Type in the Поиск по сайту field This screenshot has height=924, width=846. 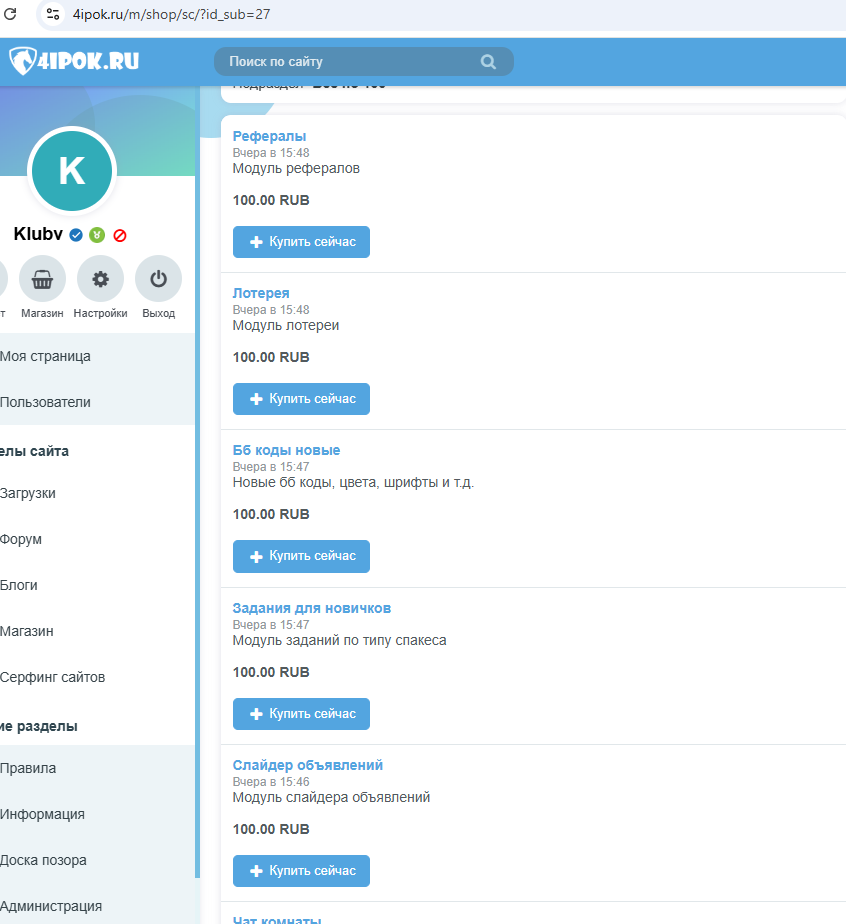350,62
